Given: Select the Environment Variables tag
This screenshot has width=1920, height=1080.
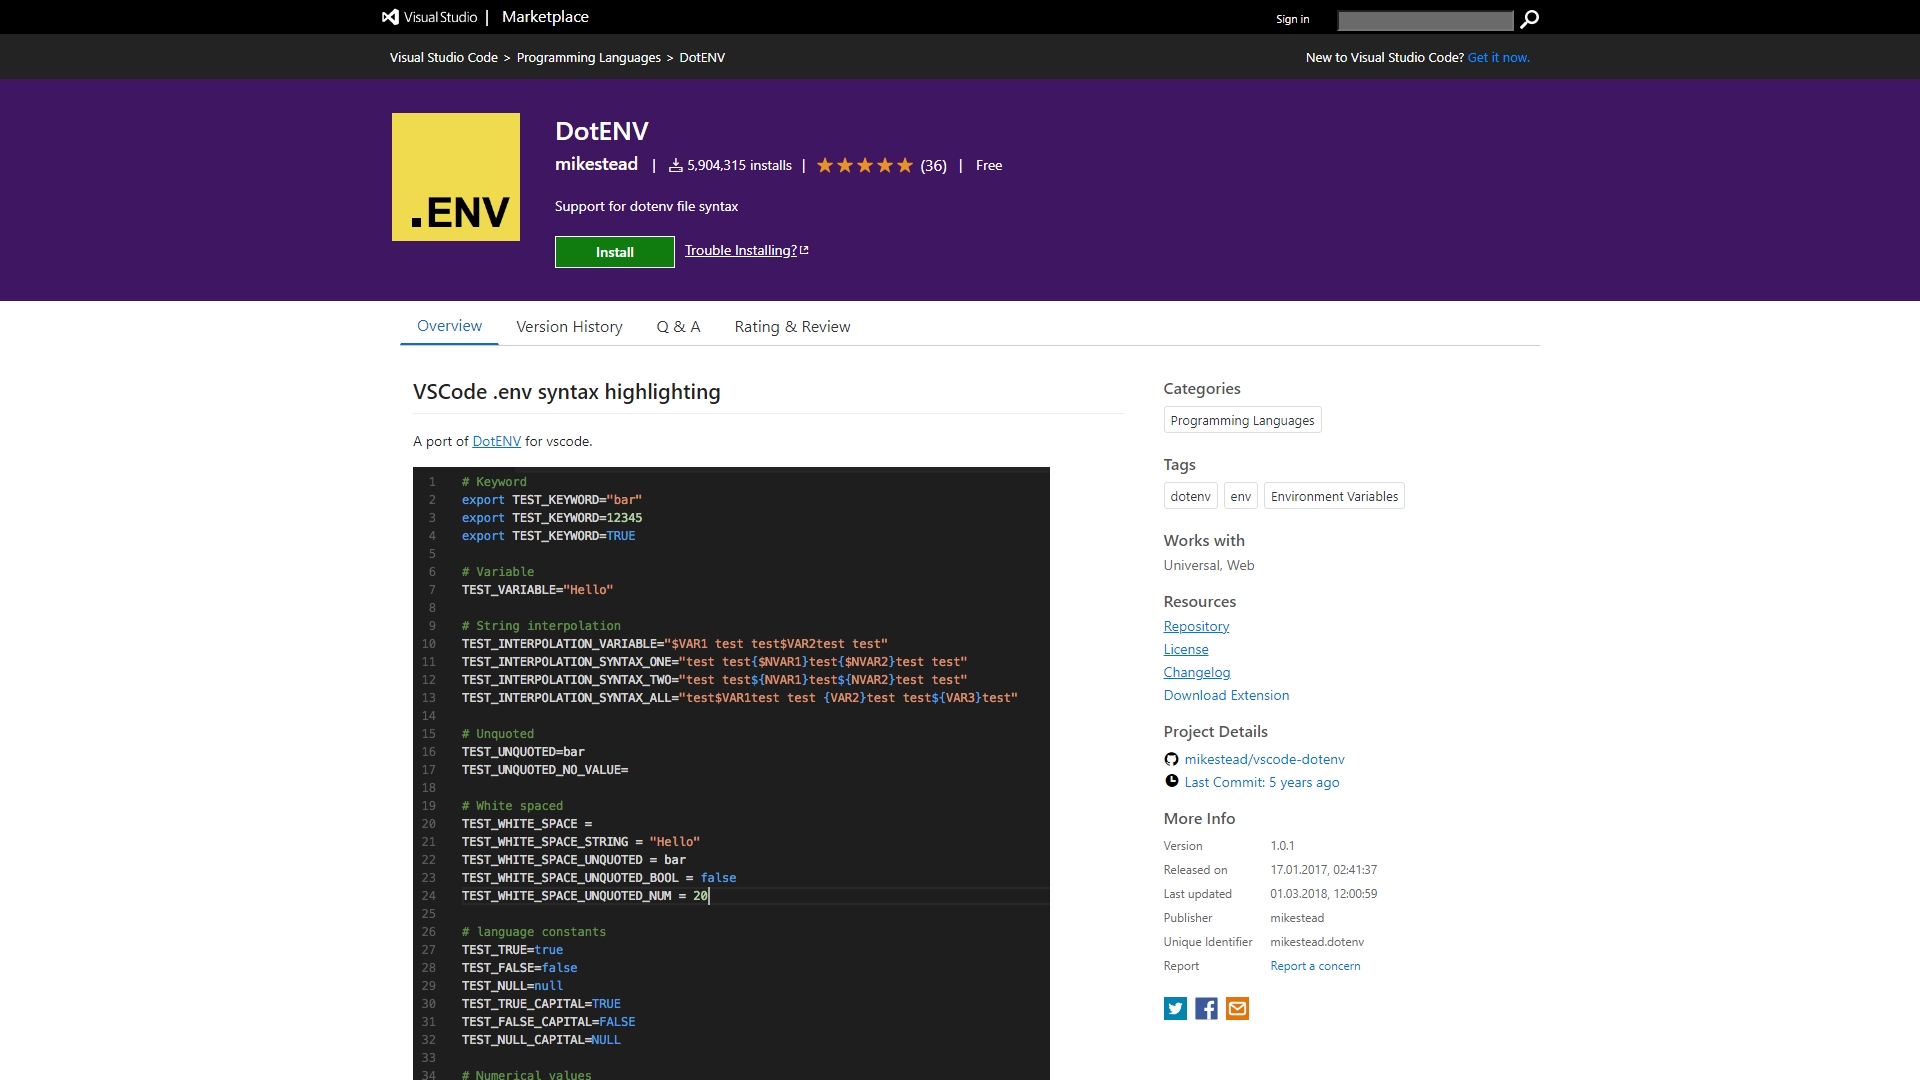Looking at the screenshot, I should pos(1334,496).
